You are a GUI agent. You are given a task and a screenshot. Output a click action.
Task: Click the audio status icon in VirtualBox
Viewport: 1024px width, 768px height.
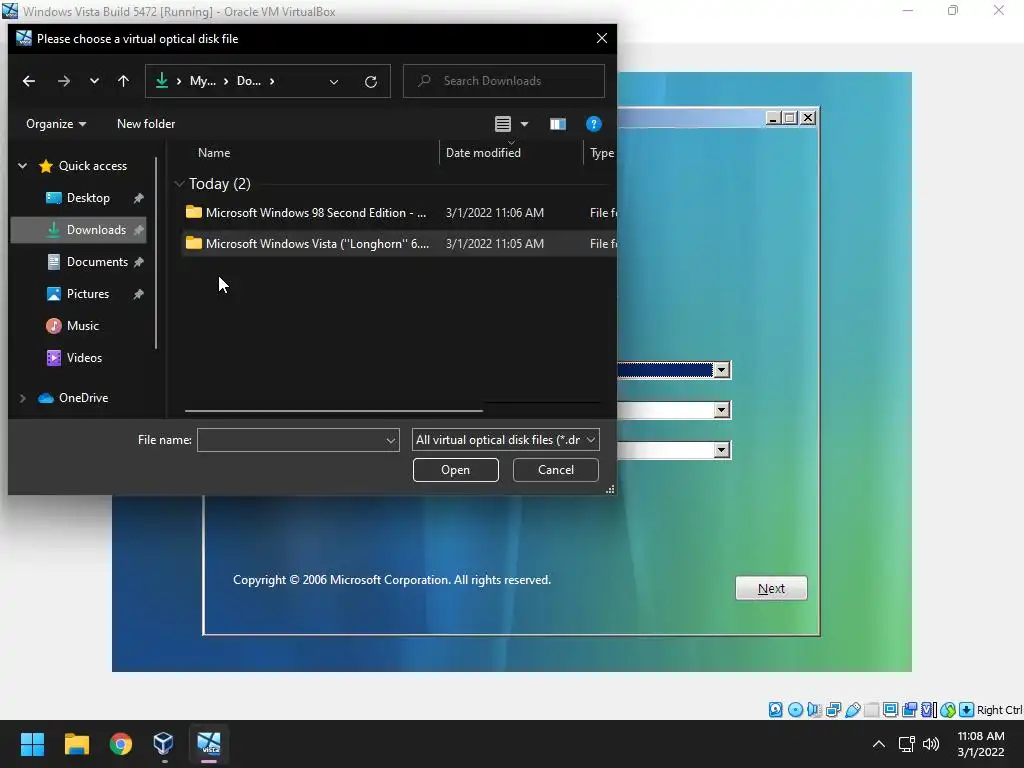[814, 710]
